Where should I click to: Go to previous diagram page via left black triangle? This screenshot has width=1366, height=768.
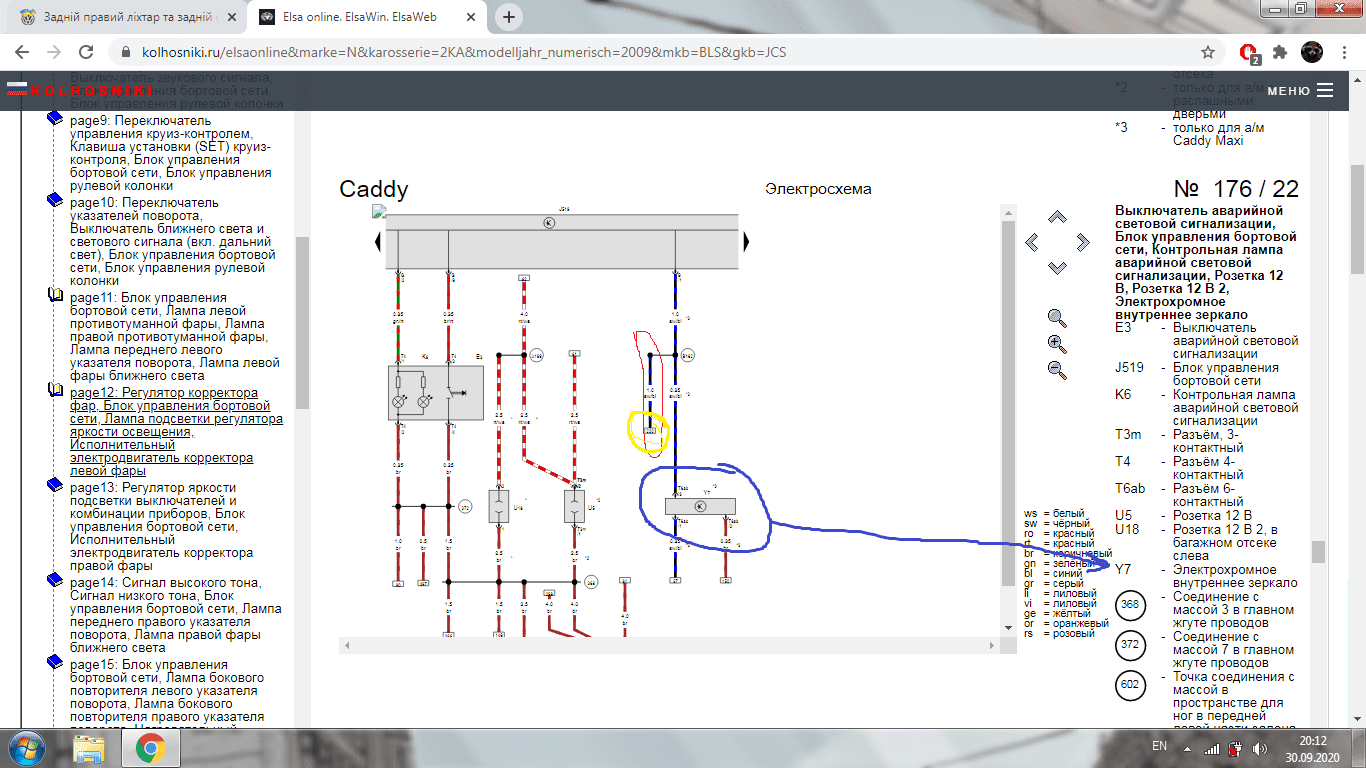pos(378,241)
